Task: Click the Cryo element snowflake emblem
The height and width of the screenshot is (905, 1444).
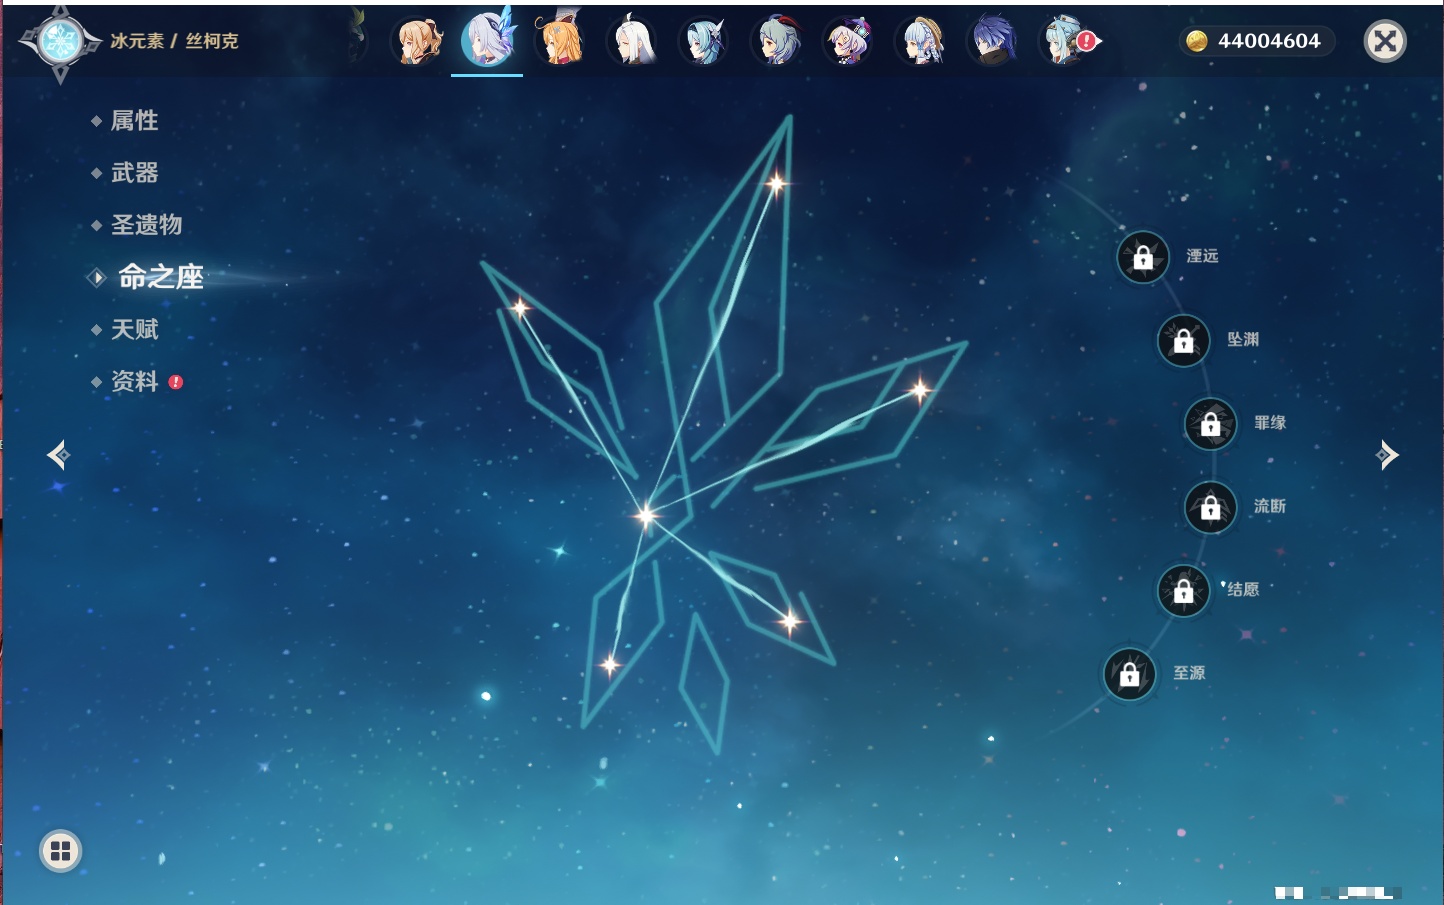Action: [60, 42]
